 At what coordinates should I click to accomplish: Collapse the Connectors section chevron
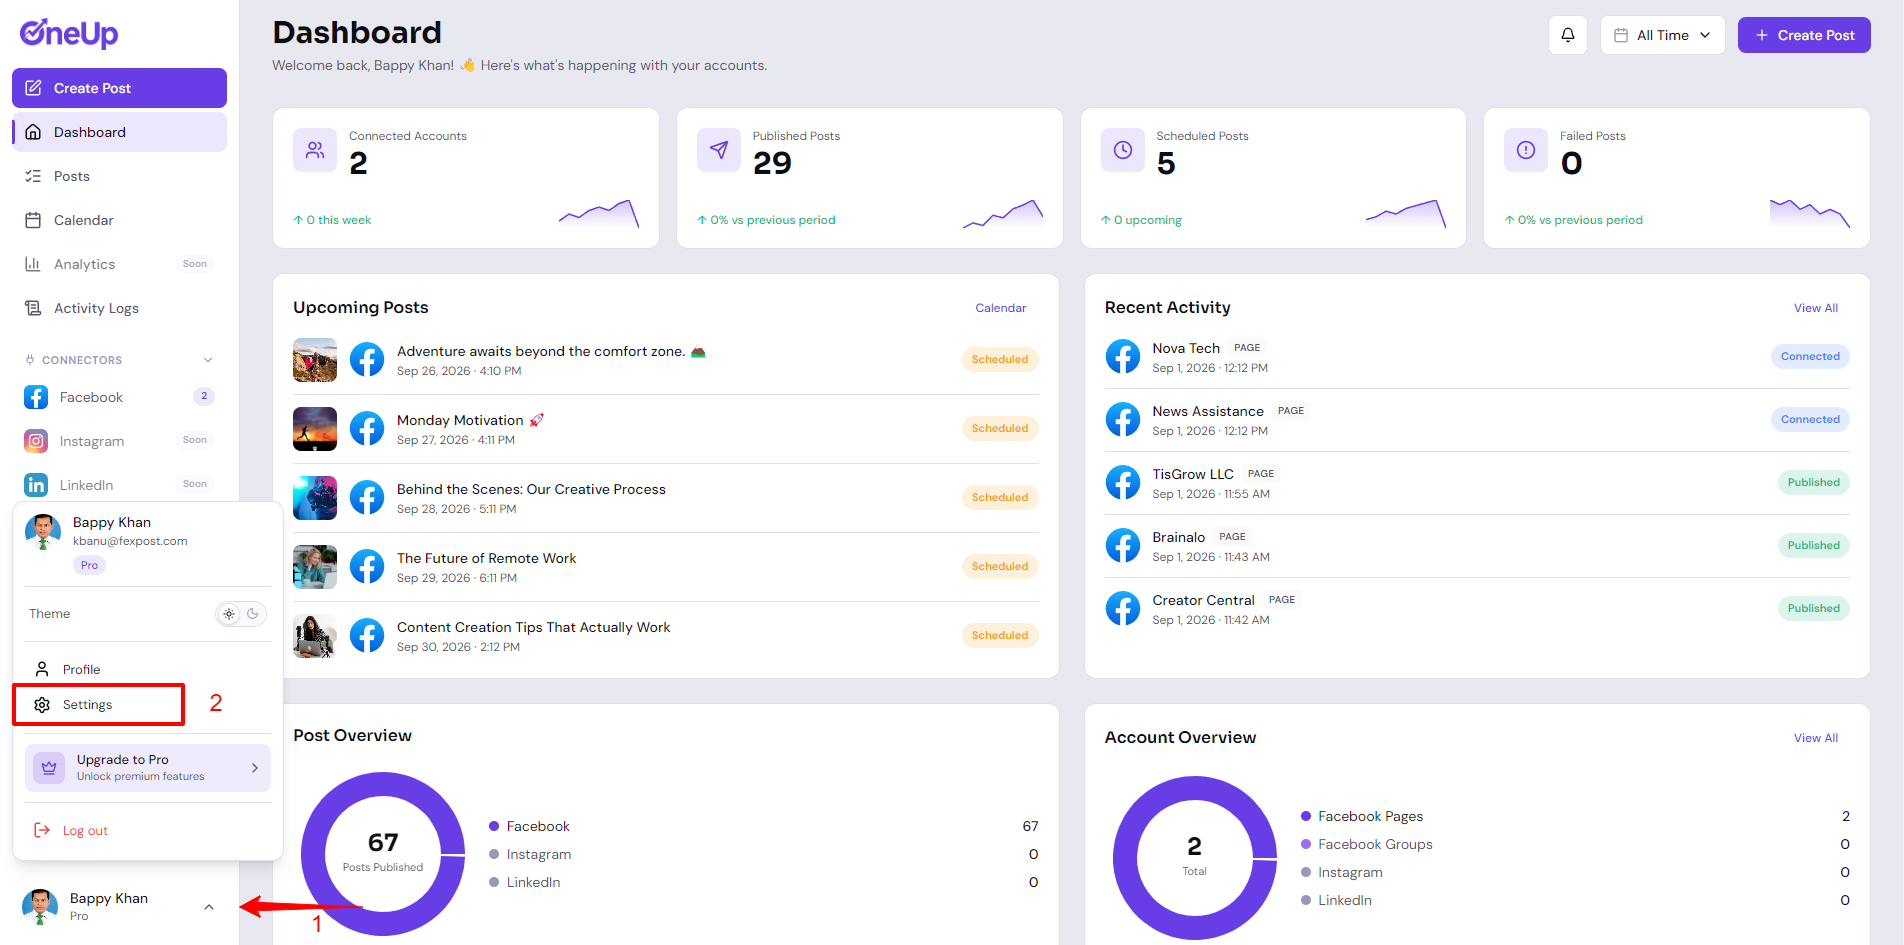click(x=208, y=360)
